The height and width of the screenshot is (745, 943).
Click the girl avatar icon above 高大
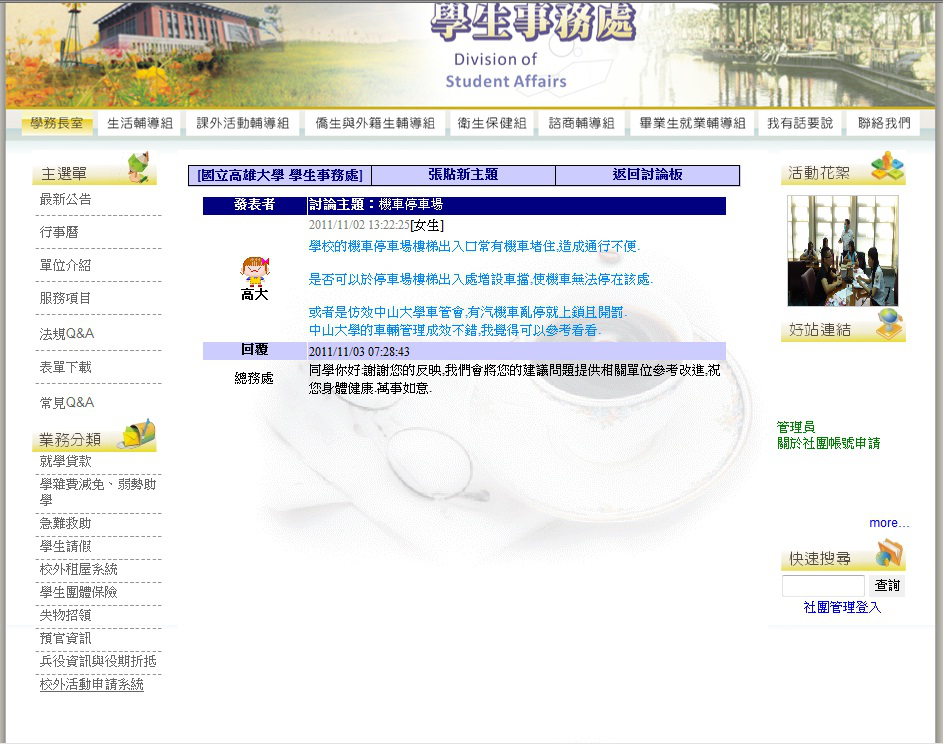click(255, 272)
